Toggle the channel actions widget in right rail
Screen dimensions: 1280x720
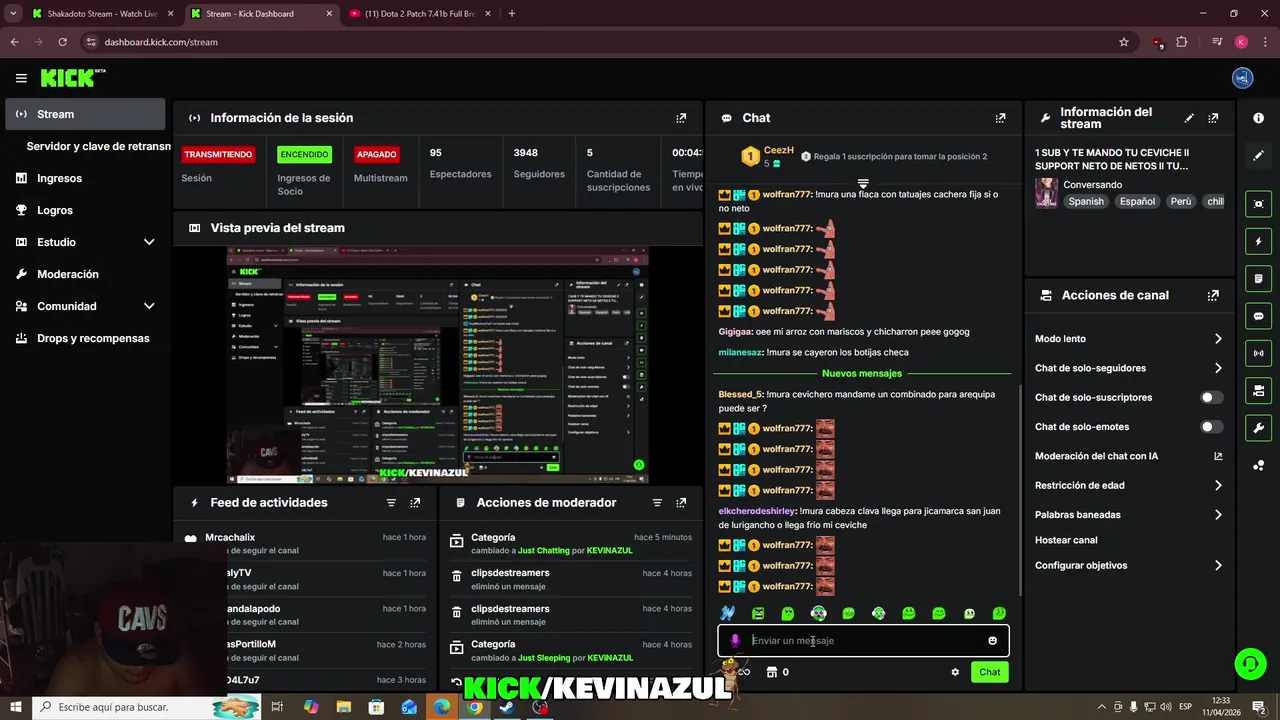tap(1258, 390)
